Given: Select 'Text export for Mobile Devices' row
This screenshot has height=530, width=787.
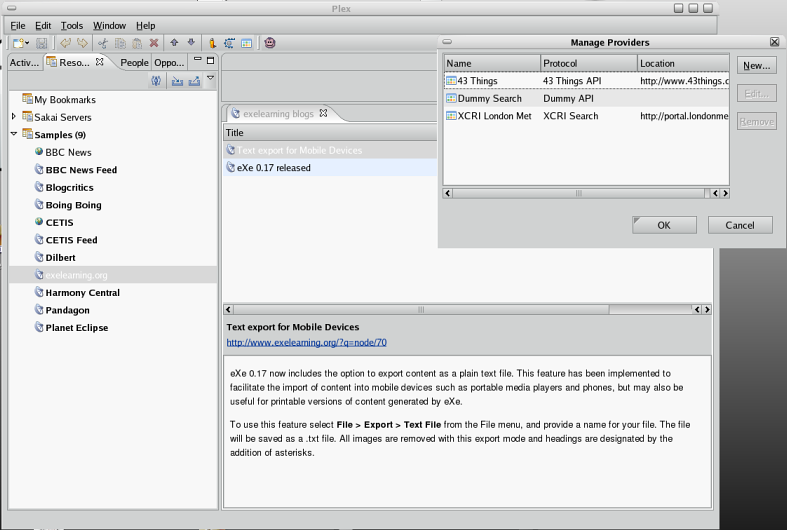Looking at the screenshot, I should pyautogui.click(x=330, y=150).
